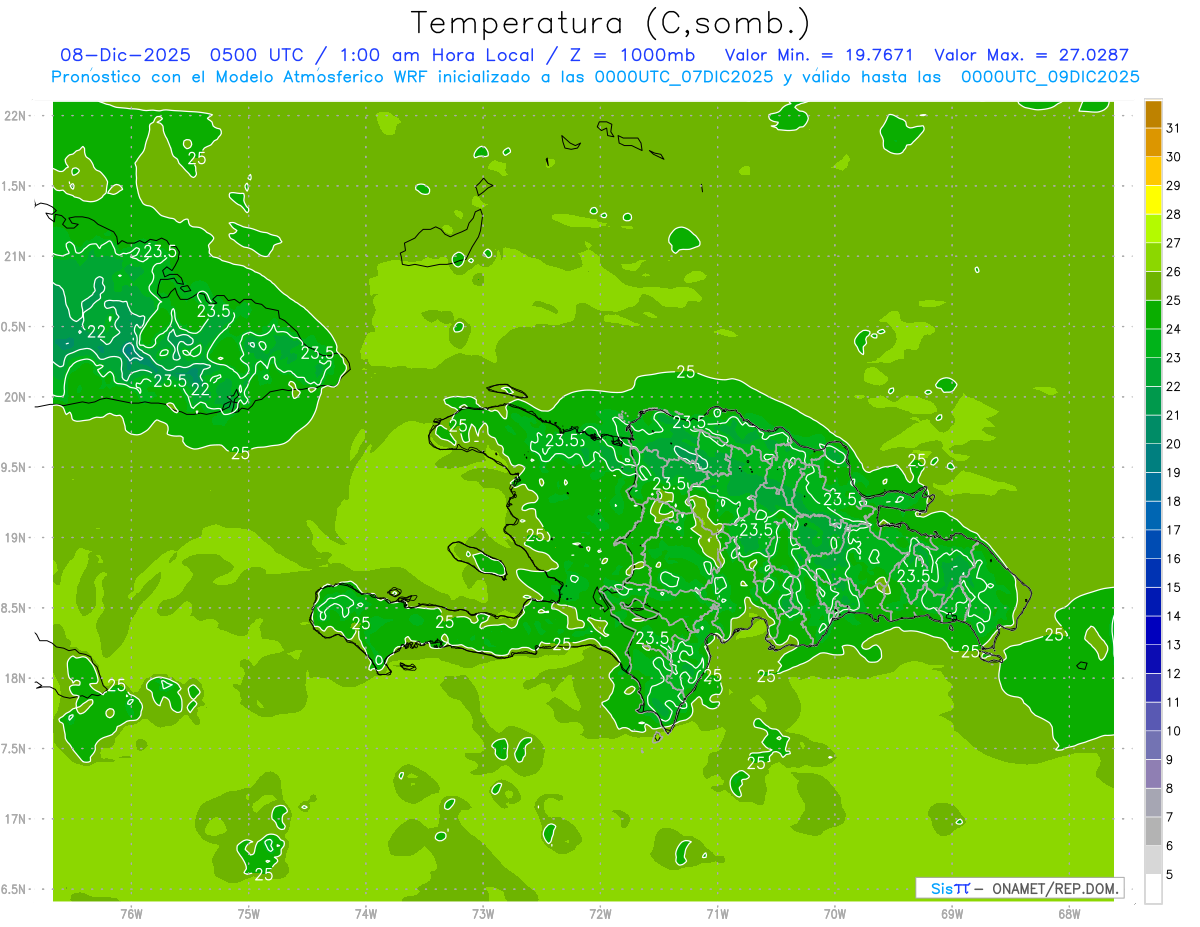Image resolution: width=1200 pixels, height=927 pixels.
Task: Click the blue legend swatch between 16 and 17
Action: coord(1153,544)
